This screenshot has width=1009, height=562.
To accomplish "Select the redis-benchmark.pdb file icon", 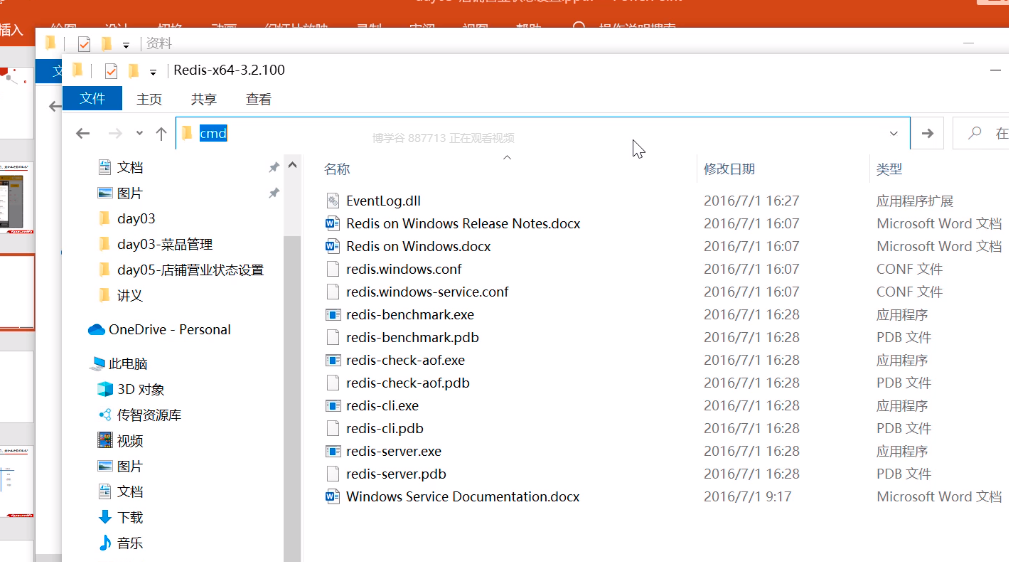I will (332, 337).
